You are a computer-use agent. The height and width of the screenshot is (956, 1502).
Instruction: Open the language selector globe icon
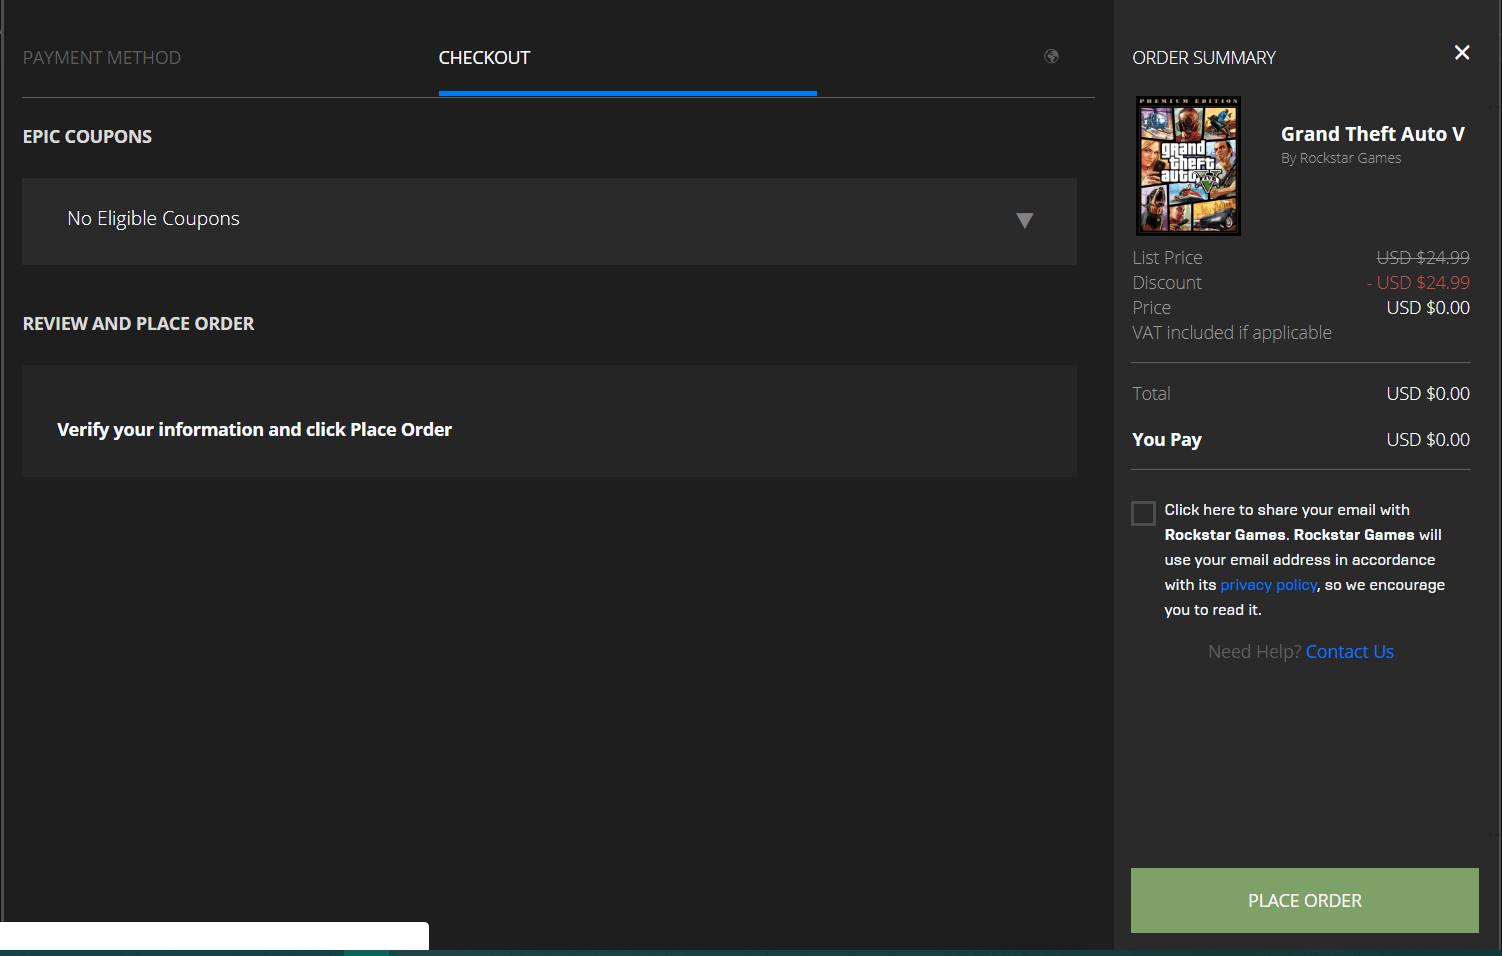click(1051, 57)
